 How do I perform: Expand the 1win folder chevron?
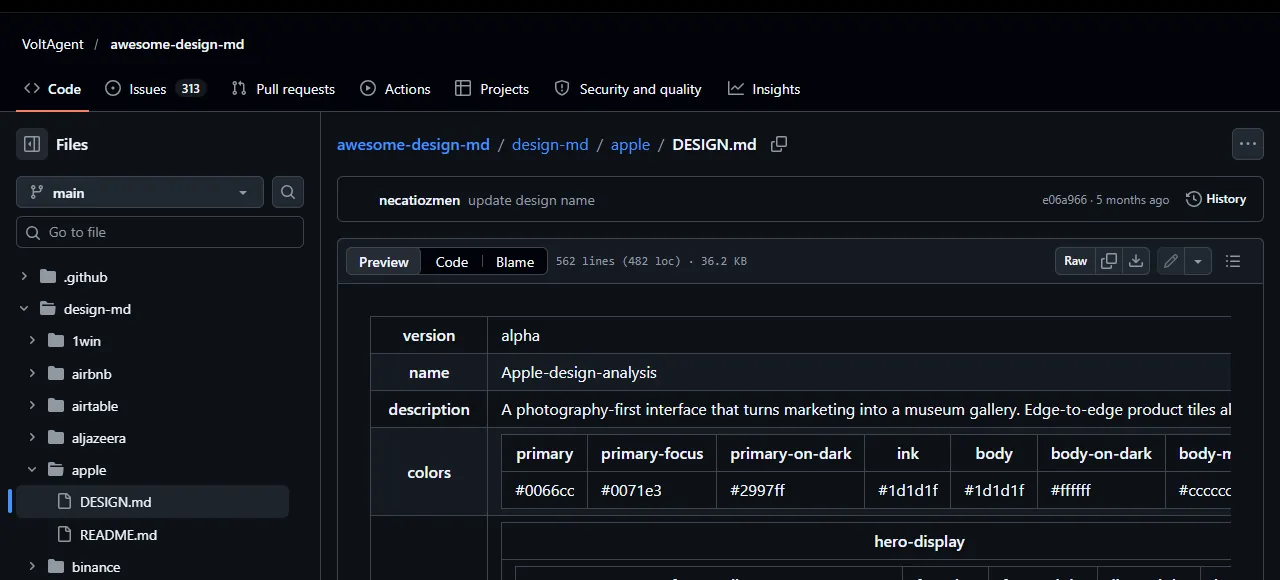(32, 341)
